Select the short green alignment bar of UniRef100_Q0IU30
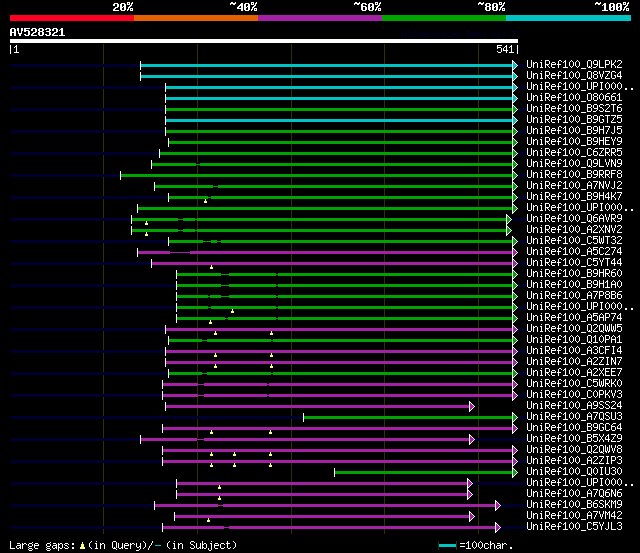 424,472
